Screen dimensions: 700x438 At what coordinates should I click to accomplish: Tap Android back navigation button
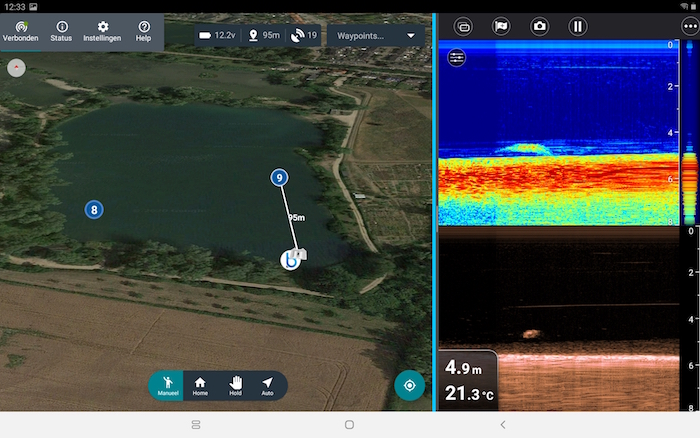tap(503, 425)
